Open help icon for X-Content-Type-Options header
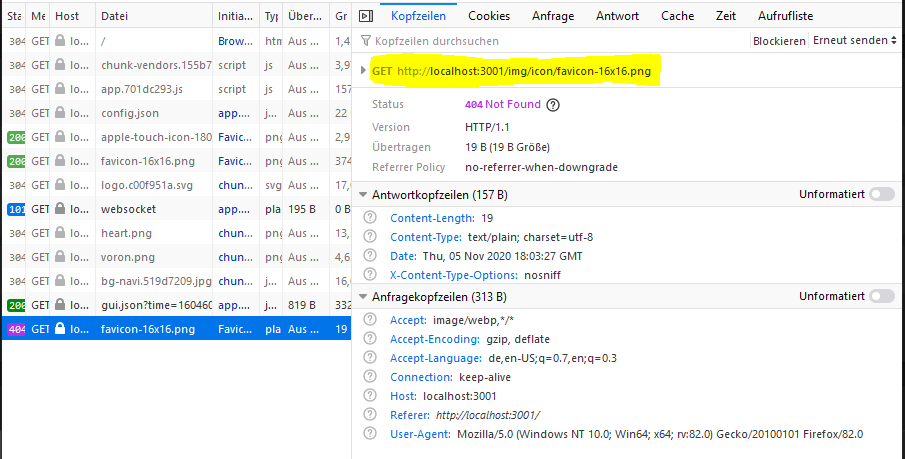 pos(370,274)
